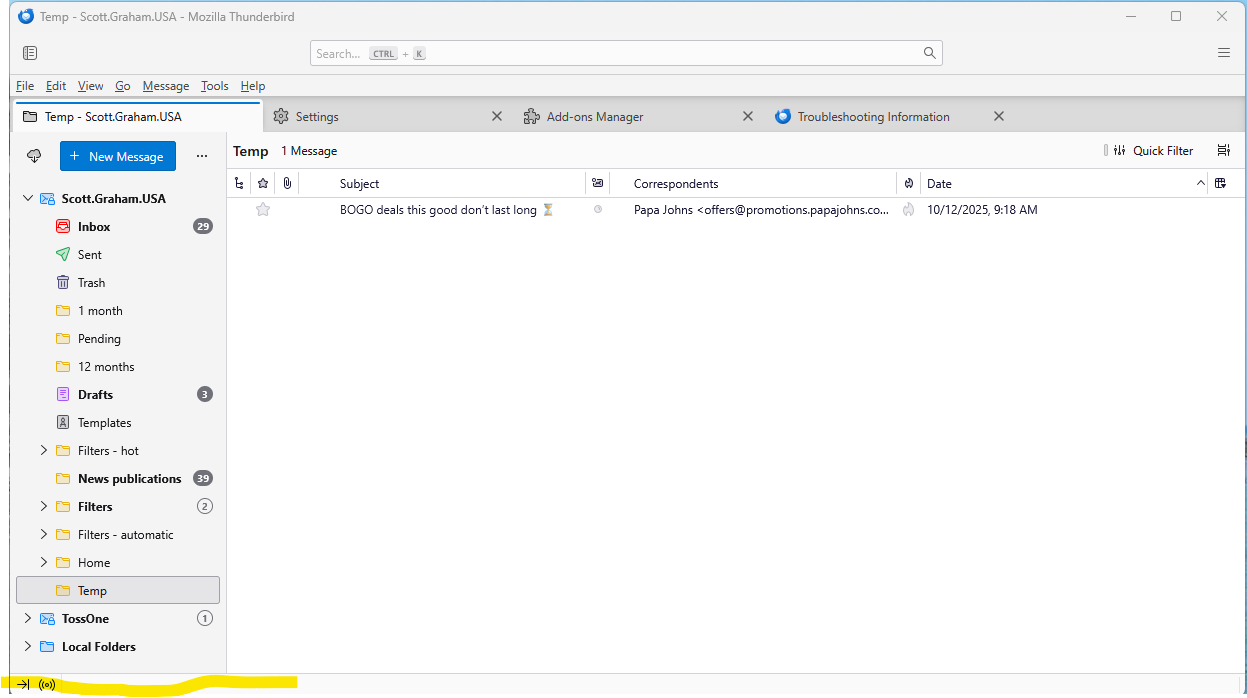1247x698 pixels.
Task: Open the Help menu
Action: point(253,86)
